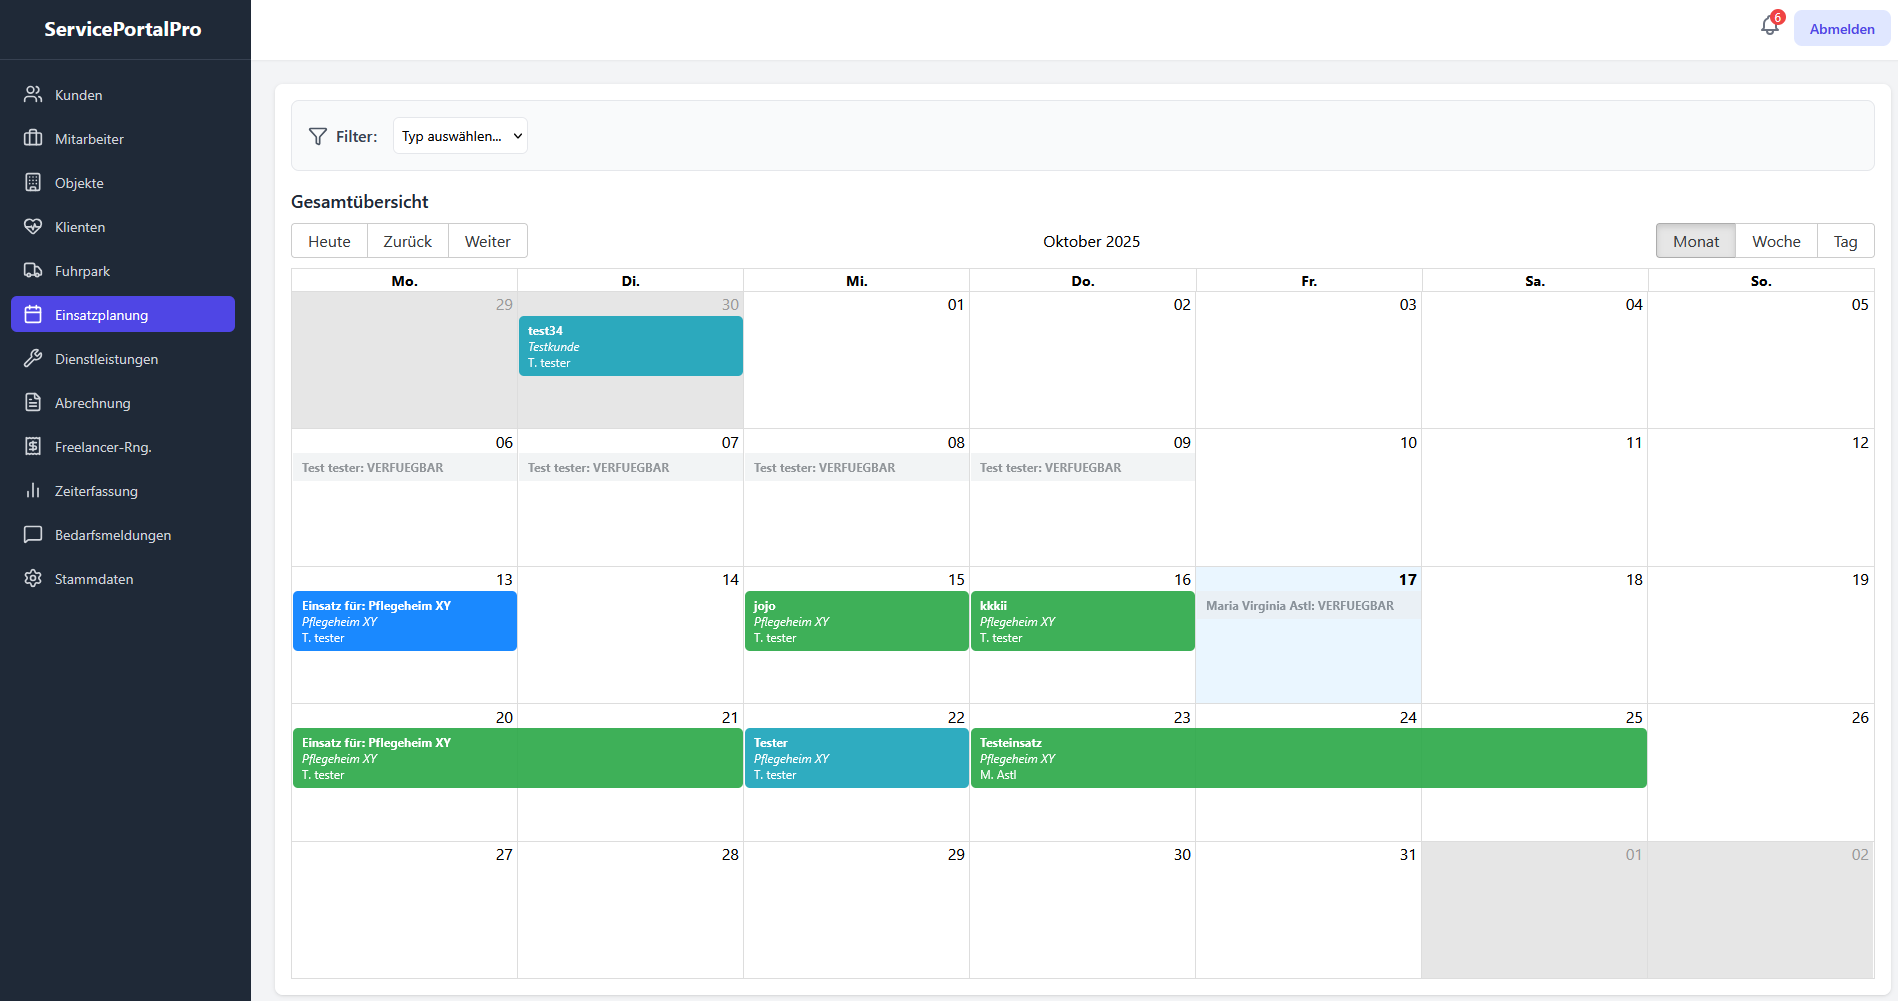Select the Mitarbeiter briefcase icon
The image size is (1898, 1001).
click(33, 138)
